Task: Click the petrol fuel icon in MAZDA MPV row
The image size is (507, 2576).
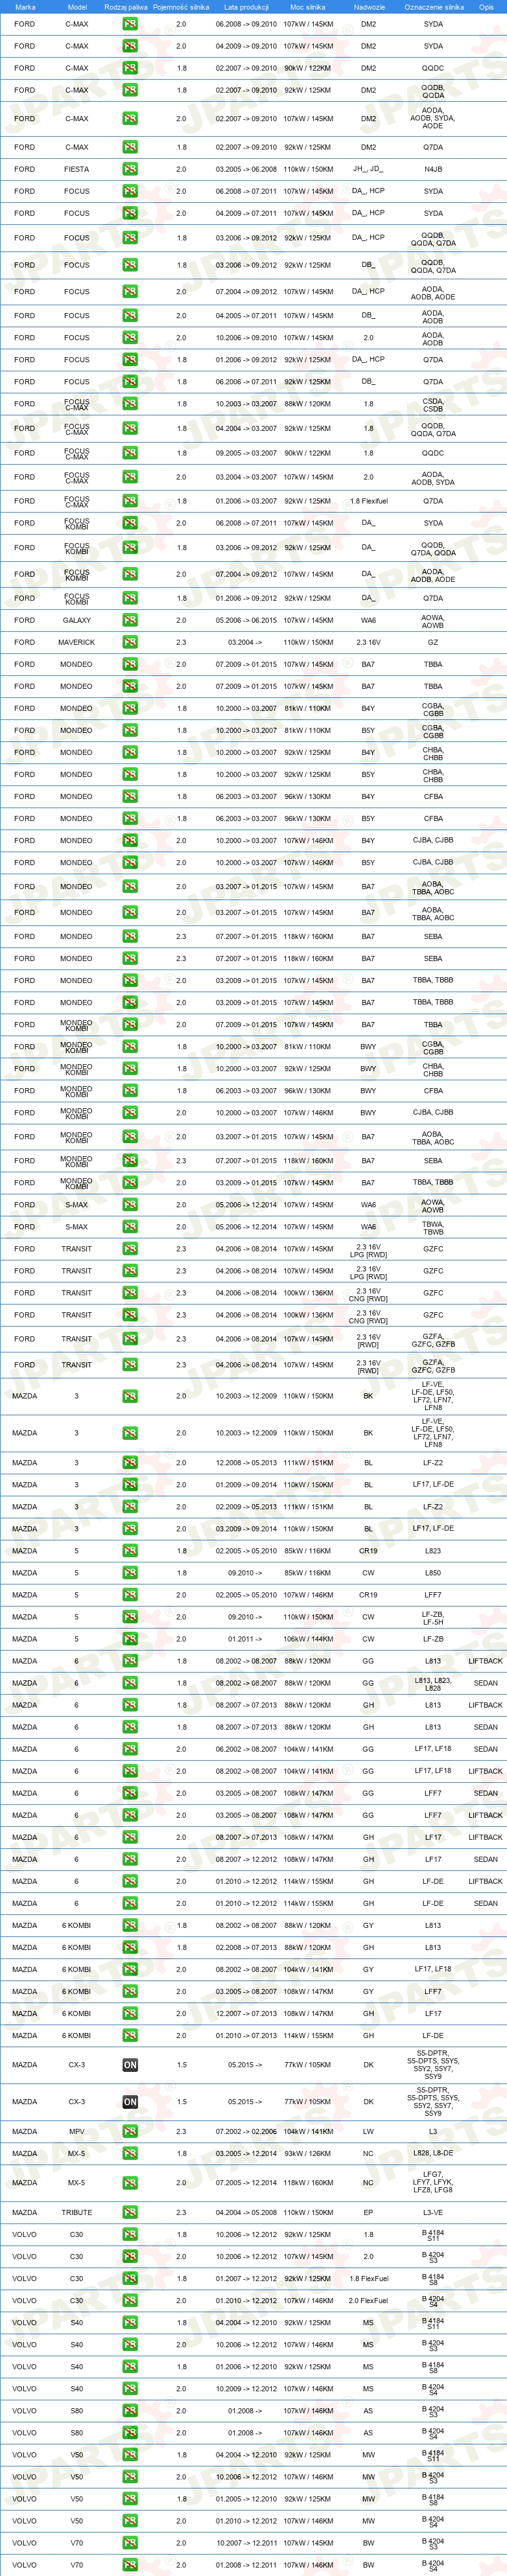Action: click(x=130, y=2131)
